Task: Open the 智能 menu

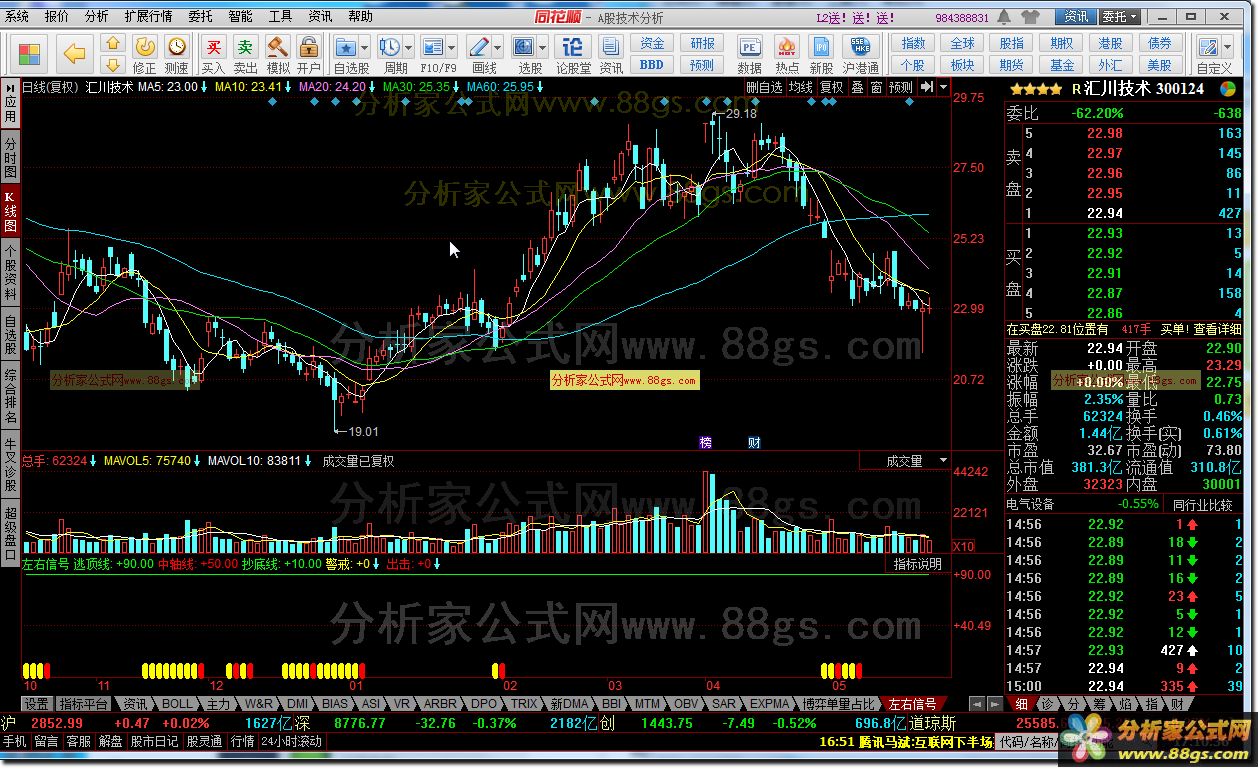Action: (240, 17)
